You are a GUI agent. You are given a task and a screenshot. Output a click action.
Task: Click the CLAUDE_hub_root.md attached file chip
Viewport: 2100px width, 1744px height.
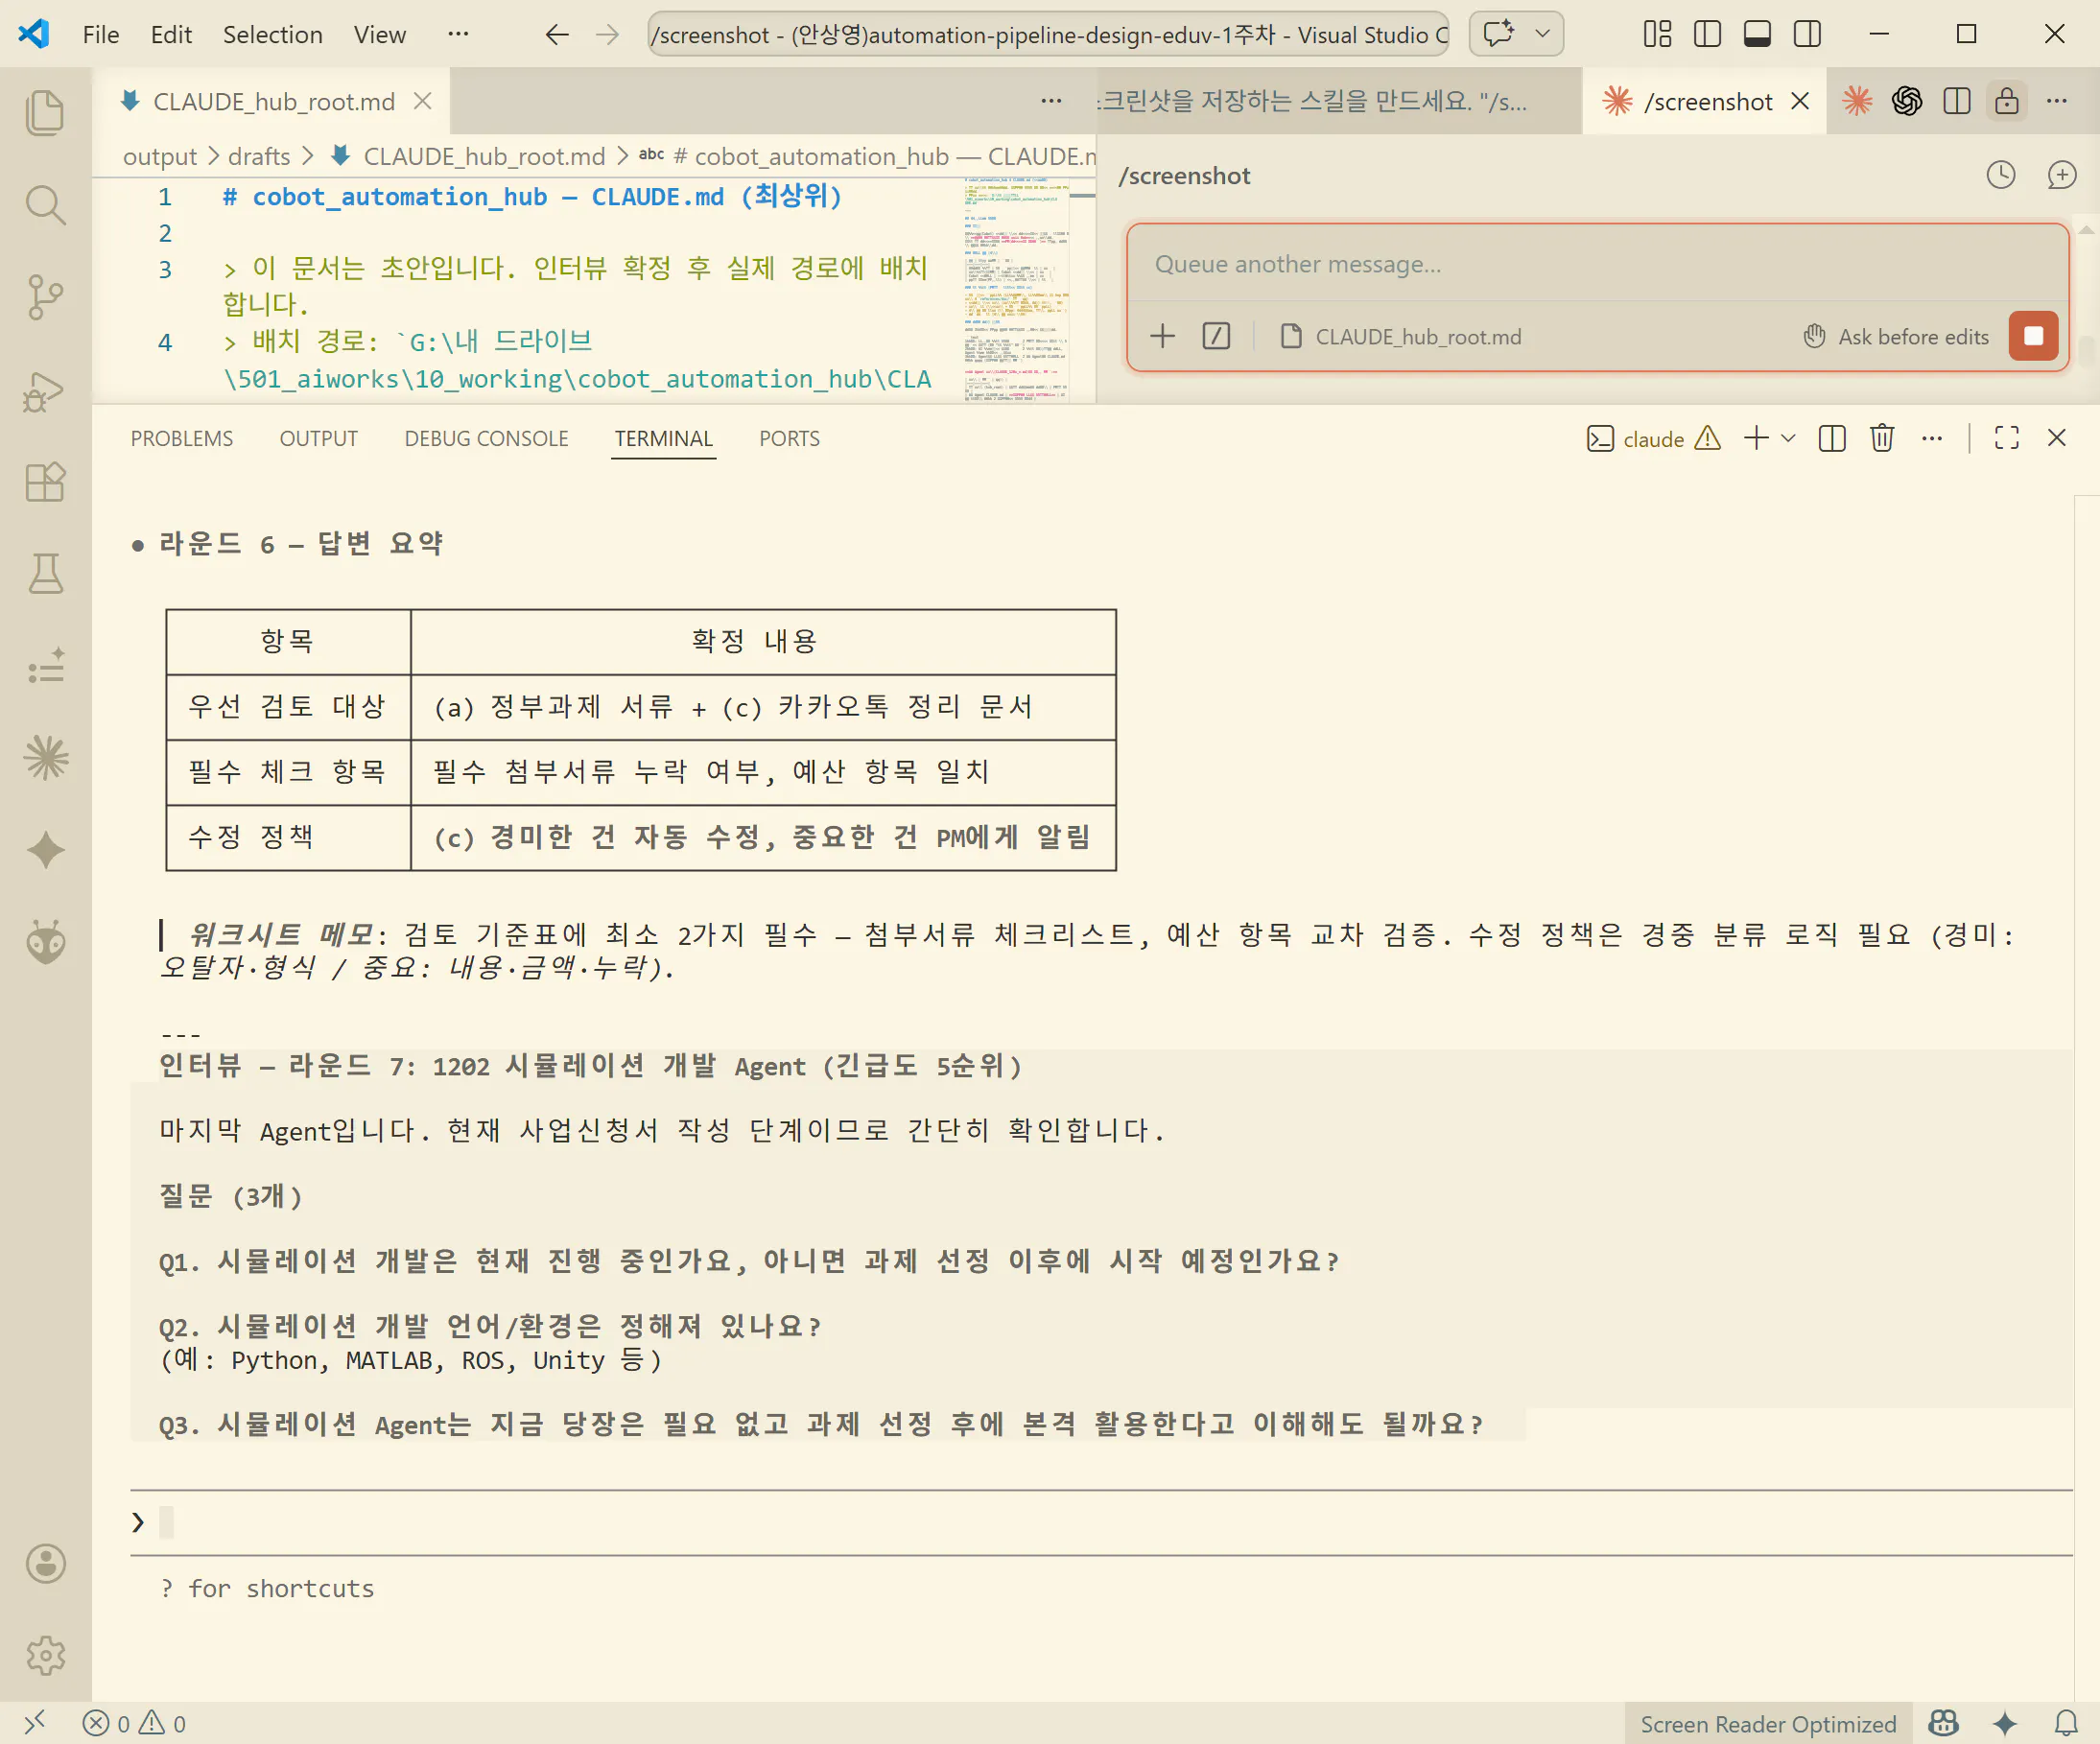[1401, 337]
